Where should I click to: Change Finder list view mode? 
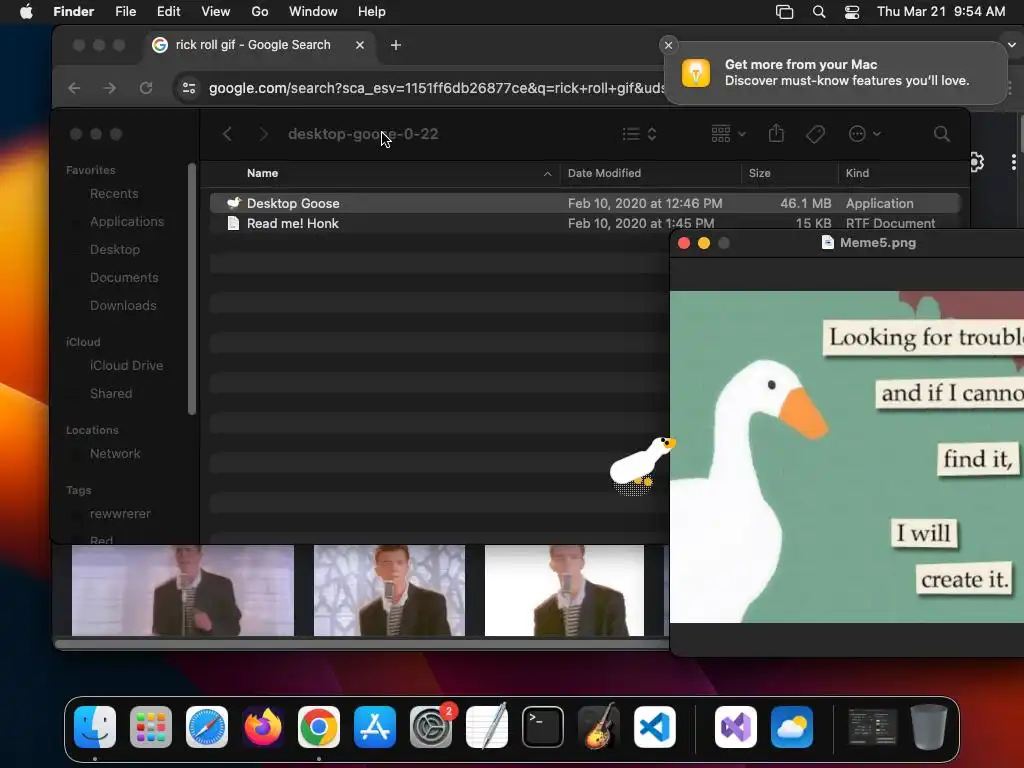click(639, 134)
